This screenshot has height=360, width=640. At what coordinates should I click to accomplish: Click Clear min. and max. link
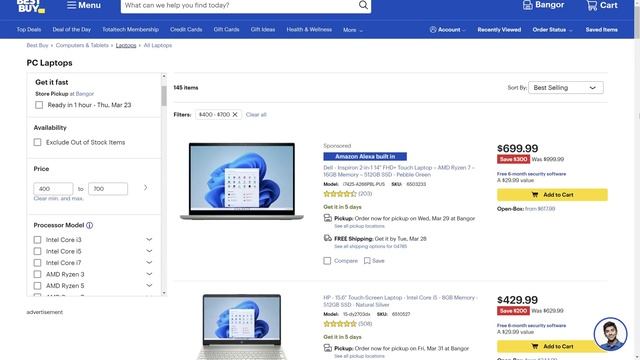coord(58,198)
